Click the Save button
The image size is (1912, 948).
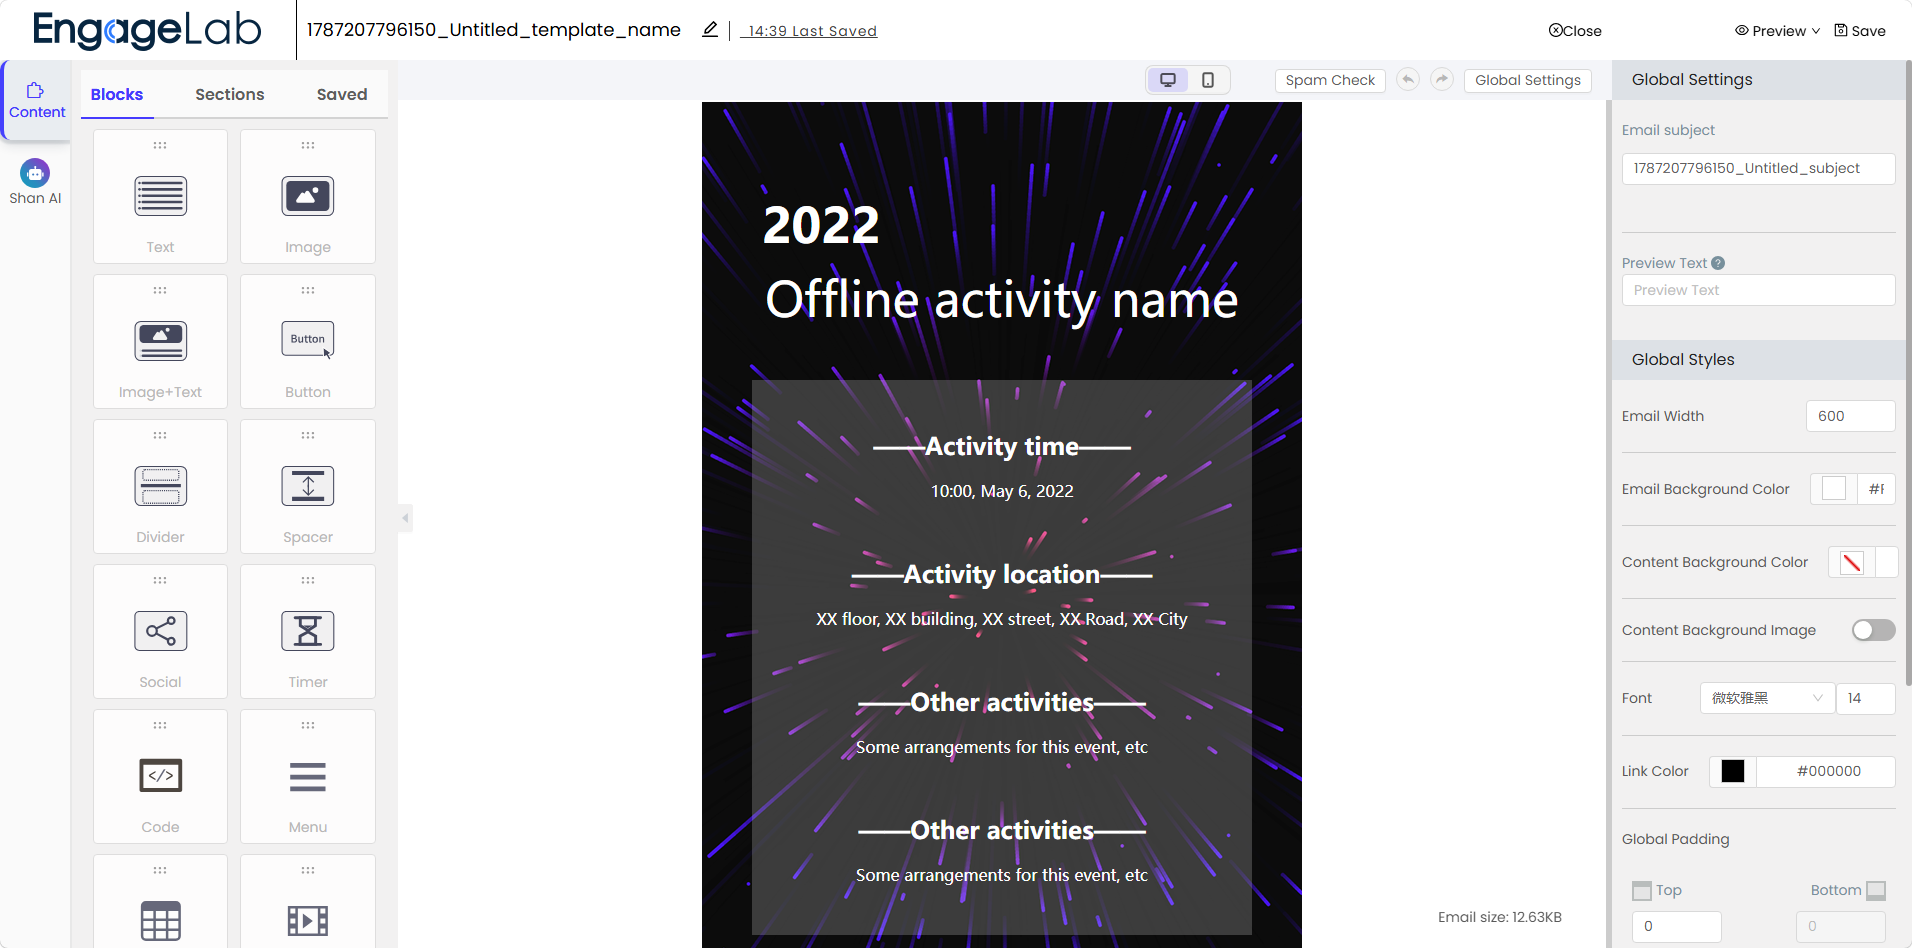(x=1860, y=31)
